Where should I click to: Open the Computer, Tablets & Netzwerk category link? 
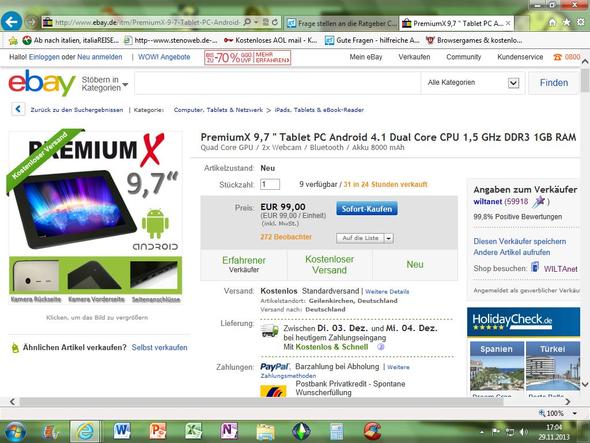click(x=218, y=110)
